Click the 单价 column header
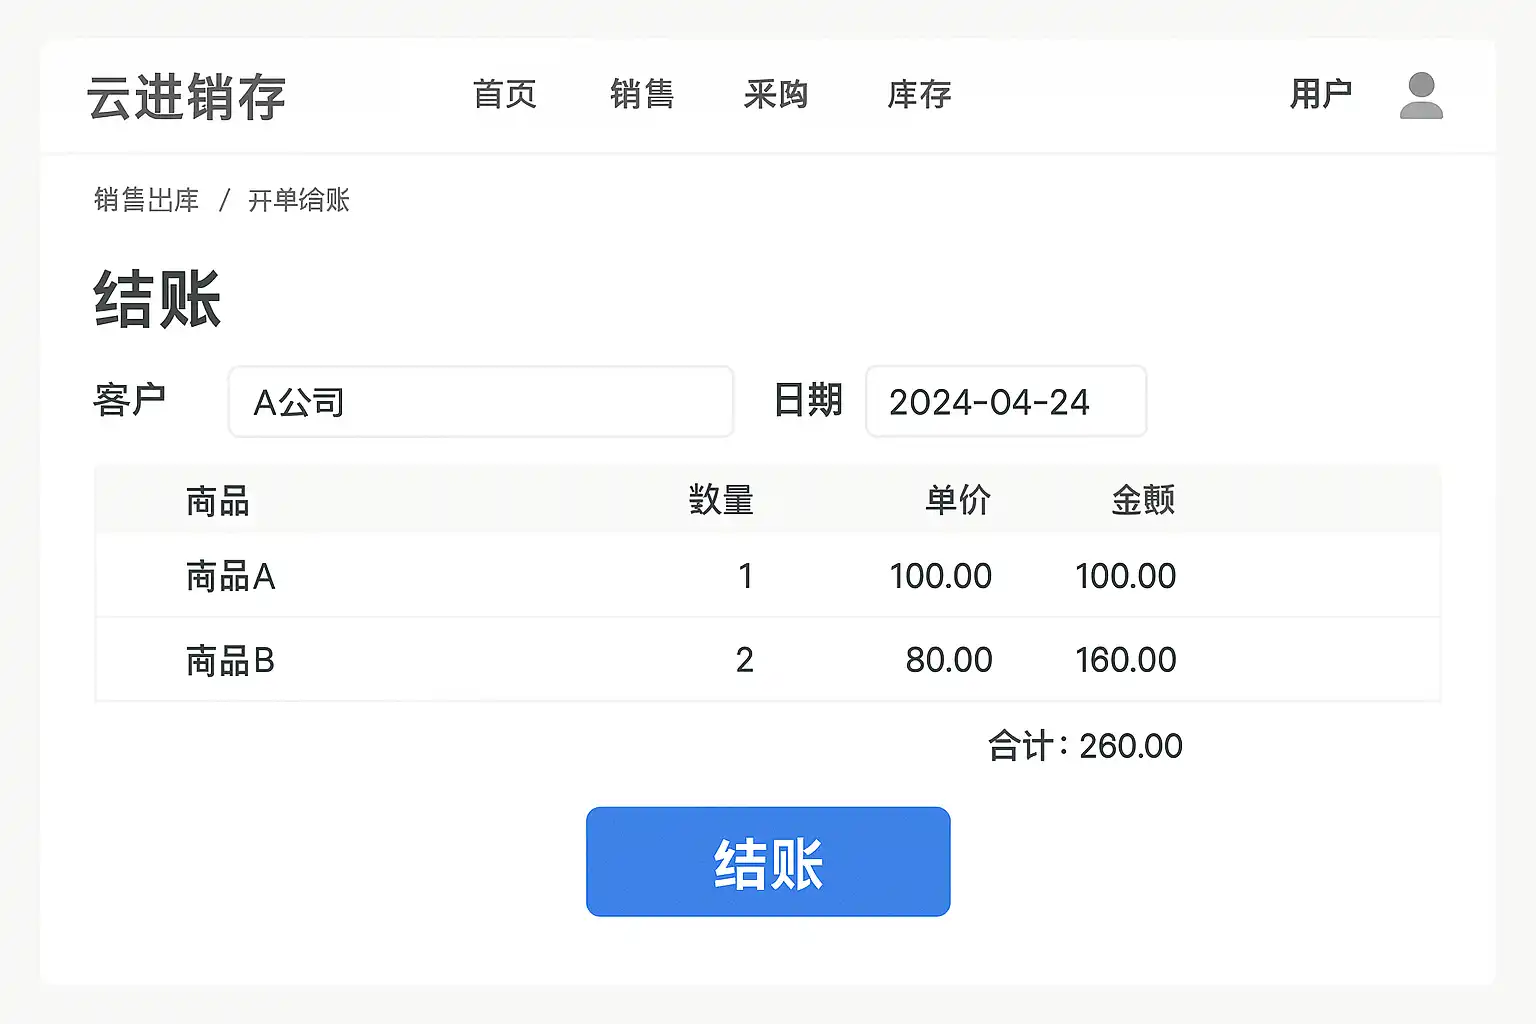 (x=957, y=500)
